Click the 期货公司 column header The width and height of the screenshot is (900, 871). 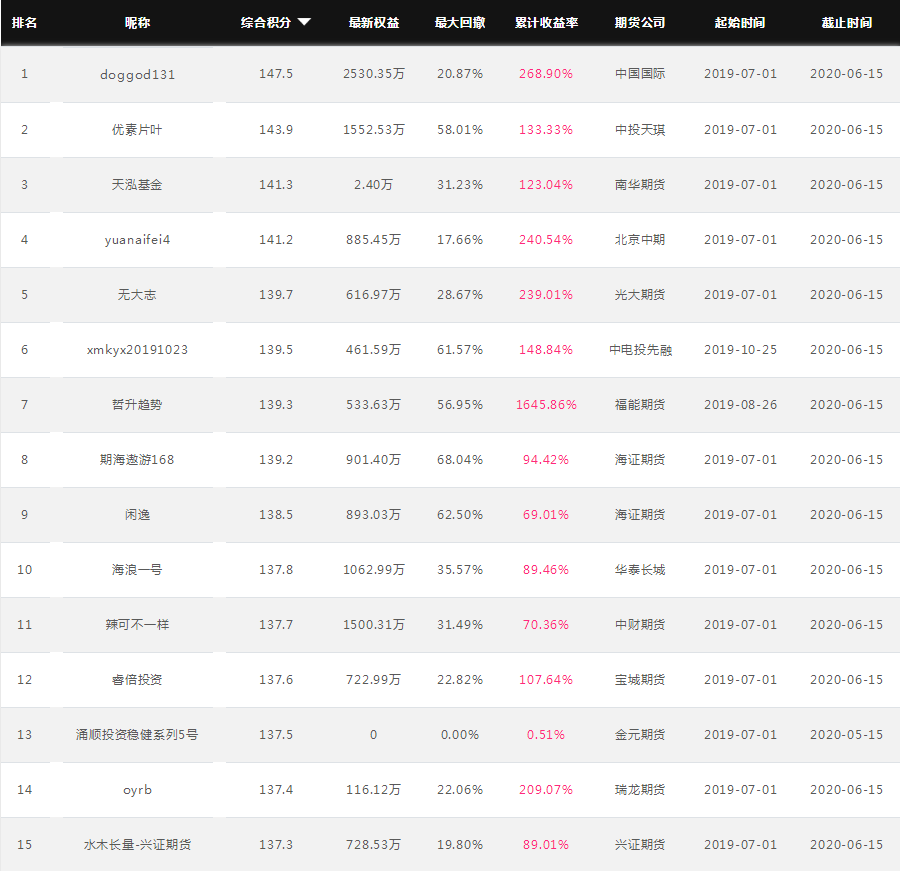coord(640,22)
